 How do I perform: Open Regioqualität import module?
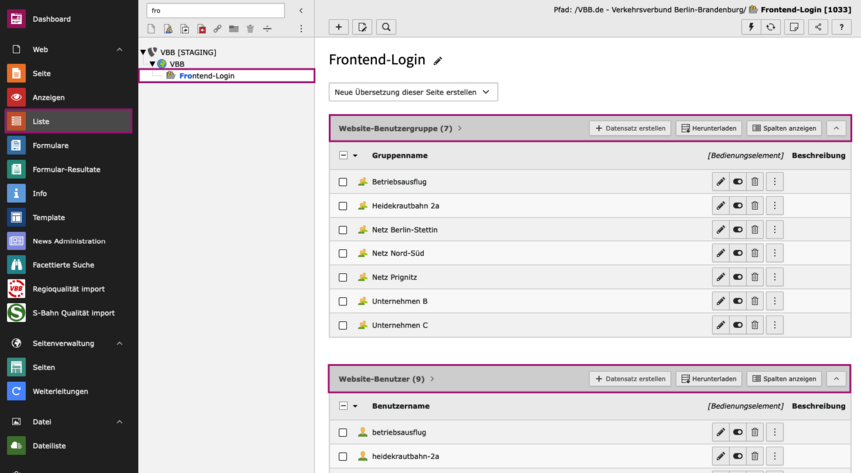[69, 289]
